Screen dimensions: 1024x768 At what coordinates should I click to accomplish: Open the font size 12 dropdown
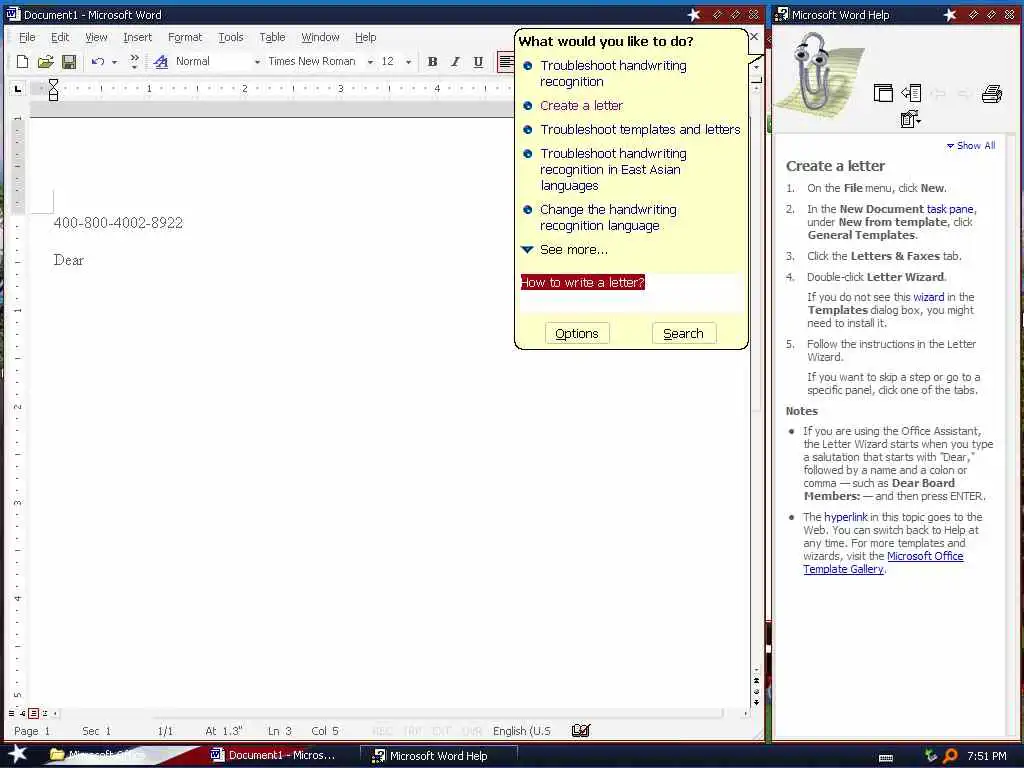coord(409,62)
